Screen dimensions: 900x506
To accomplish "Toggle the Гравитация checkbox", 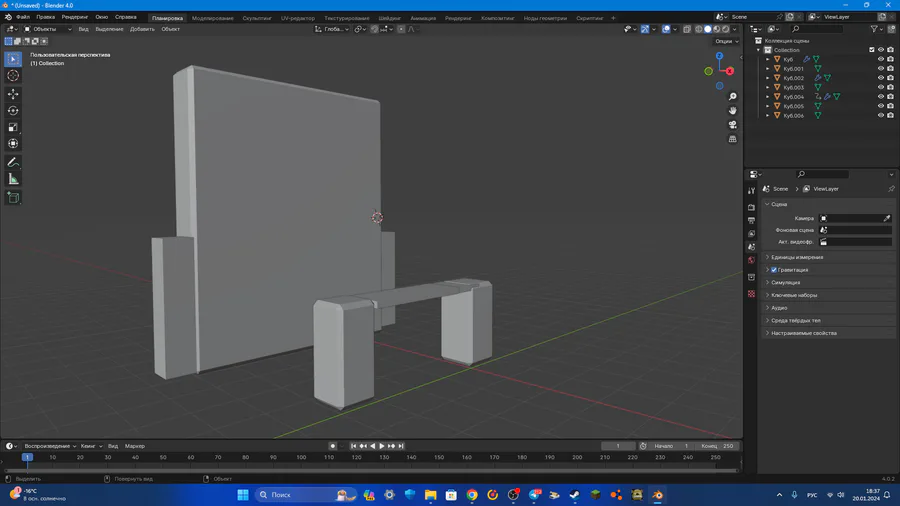I will tap(774, 270).
